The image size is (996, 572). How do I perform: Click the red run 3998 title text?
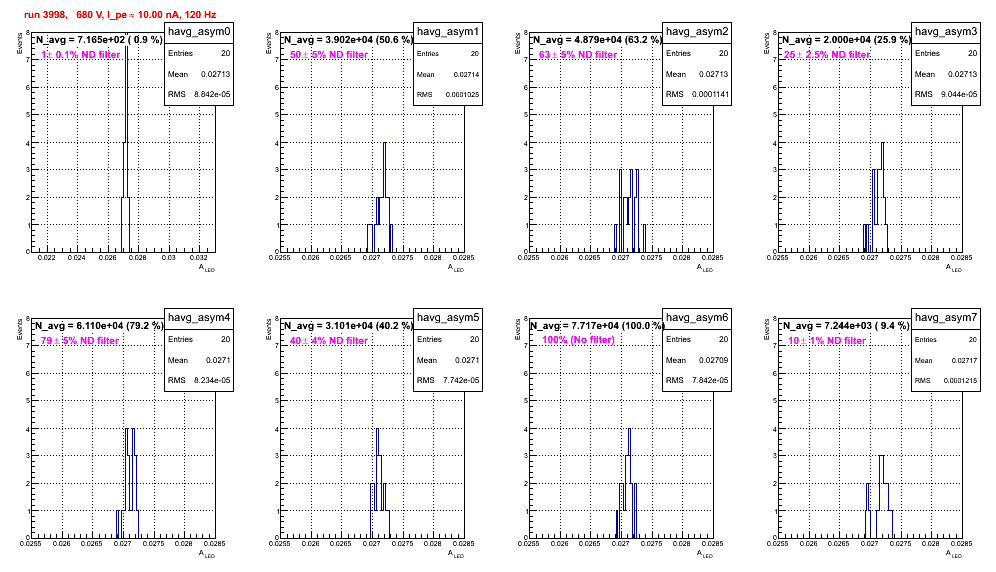click(120, 14)
